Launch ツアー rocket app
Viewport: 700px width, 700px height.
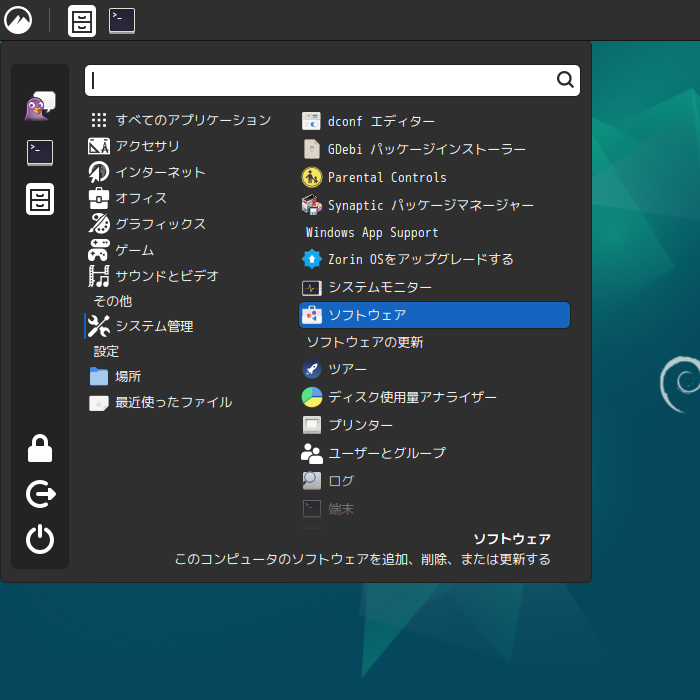pos(434,369)
